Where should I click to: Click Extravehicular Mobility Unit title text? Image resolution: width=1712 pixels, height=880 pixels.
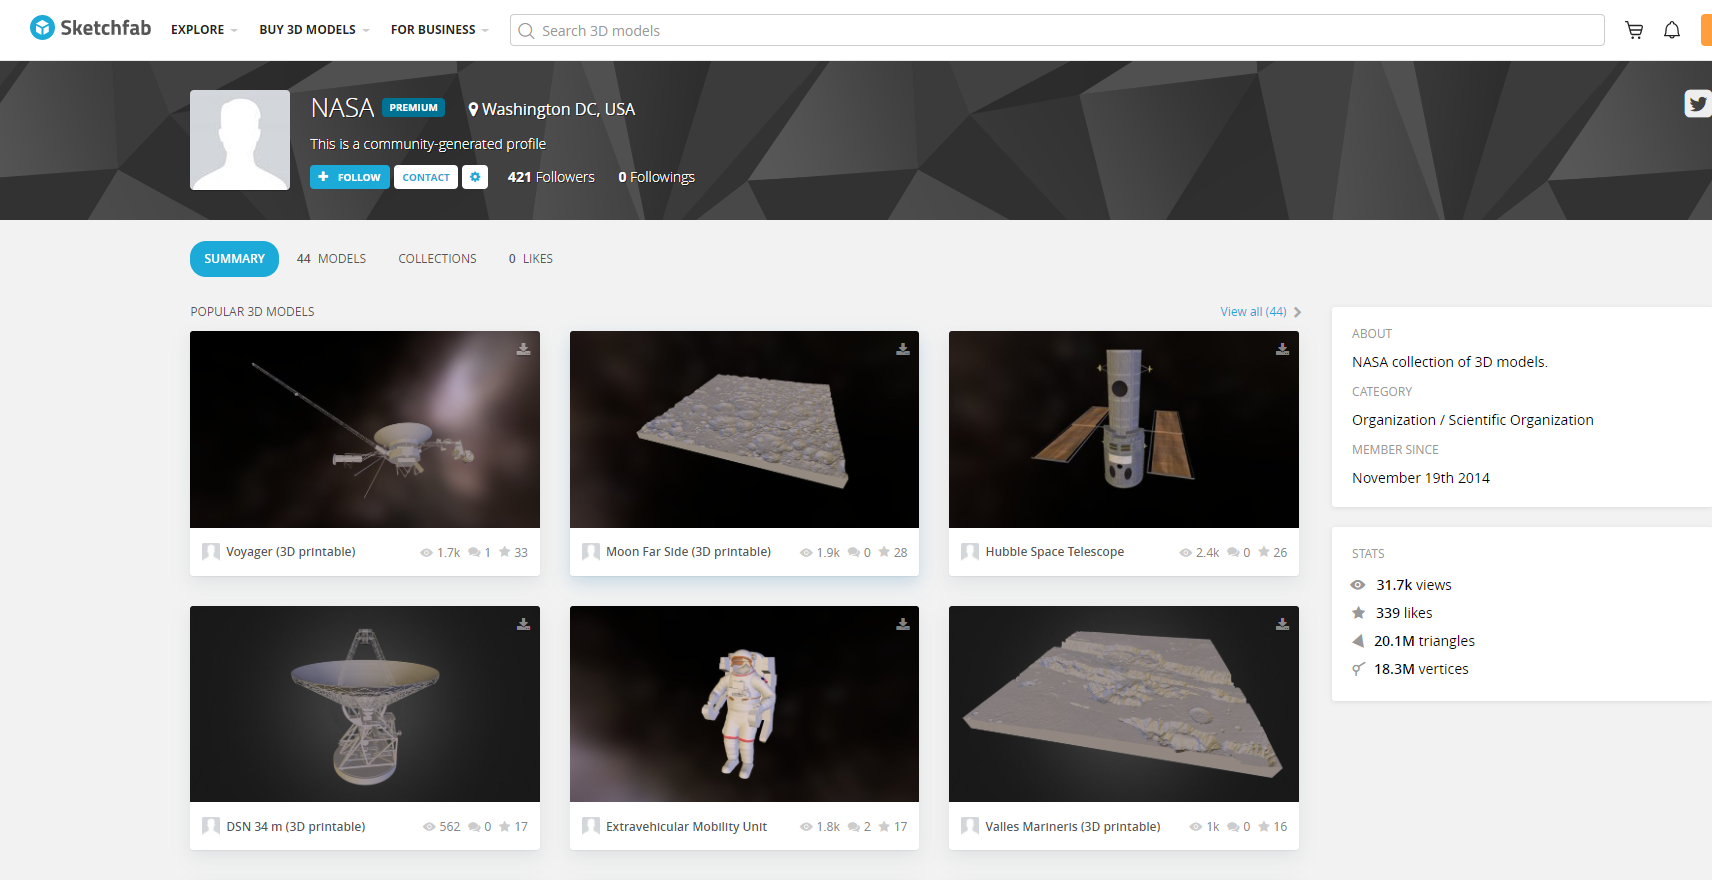(686, 827)
